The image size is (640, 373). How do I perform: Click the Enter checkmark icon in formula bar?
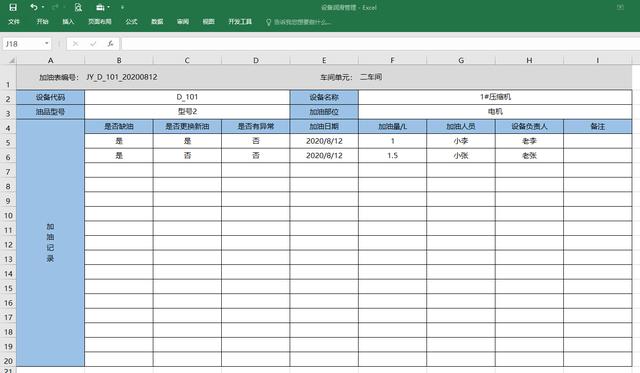point(93,44)
